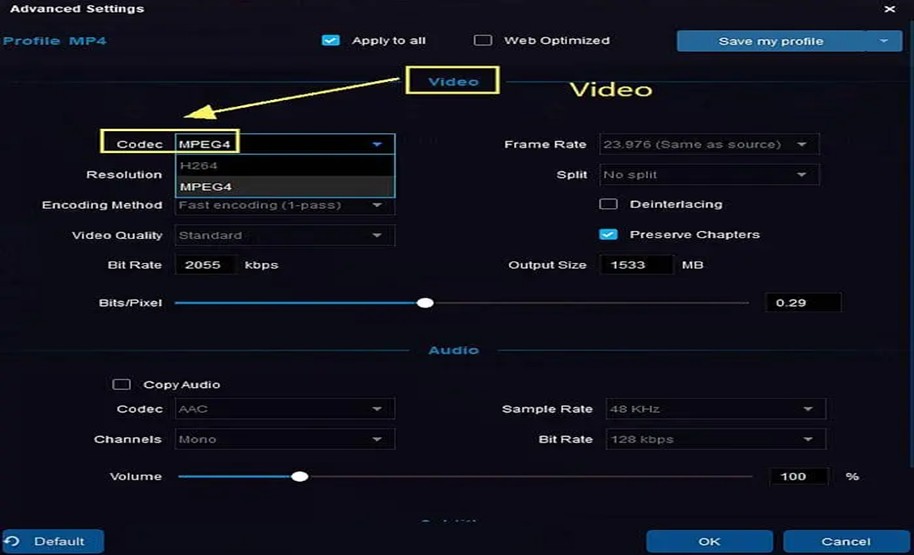Click the Save my profile button
The image size is (914, 555).
[x=771, y=41]
